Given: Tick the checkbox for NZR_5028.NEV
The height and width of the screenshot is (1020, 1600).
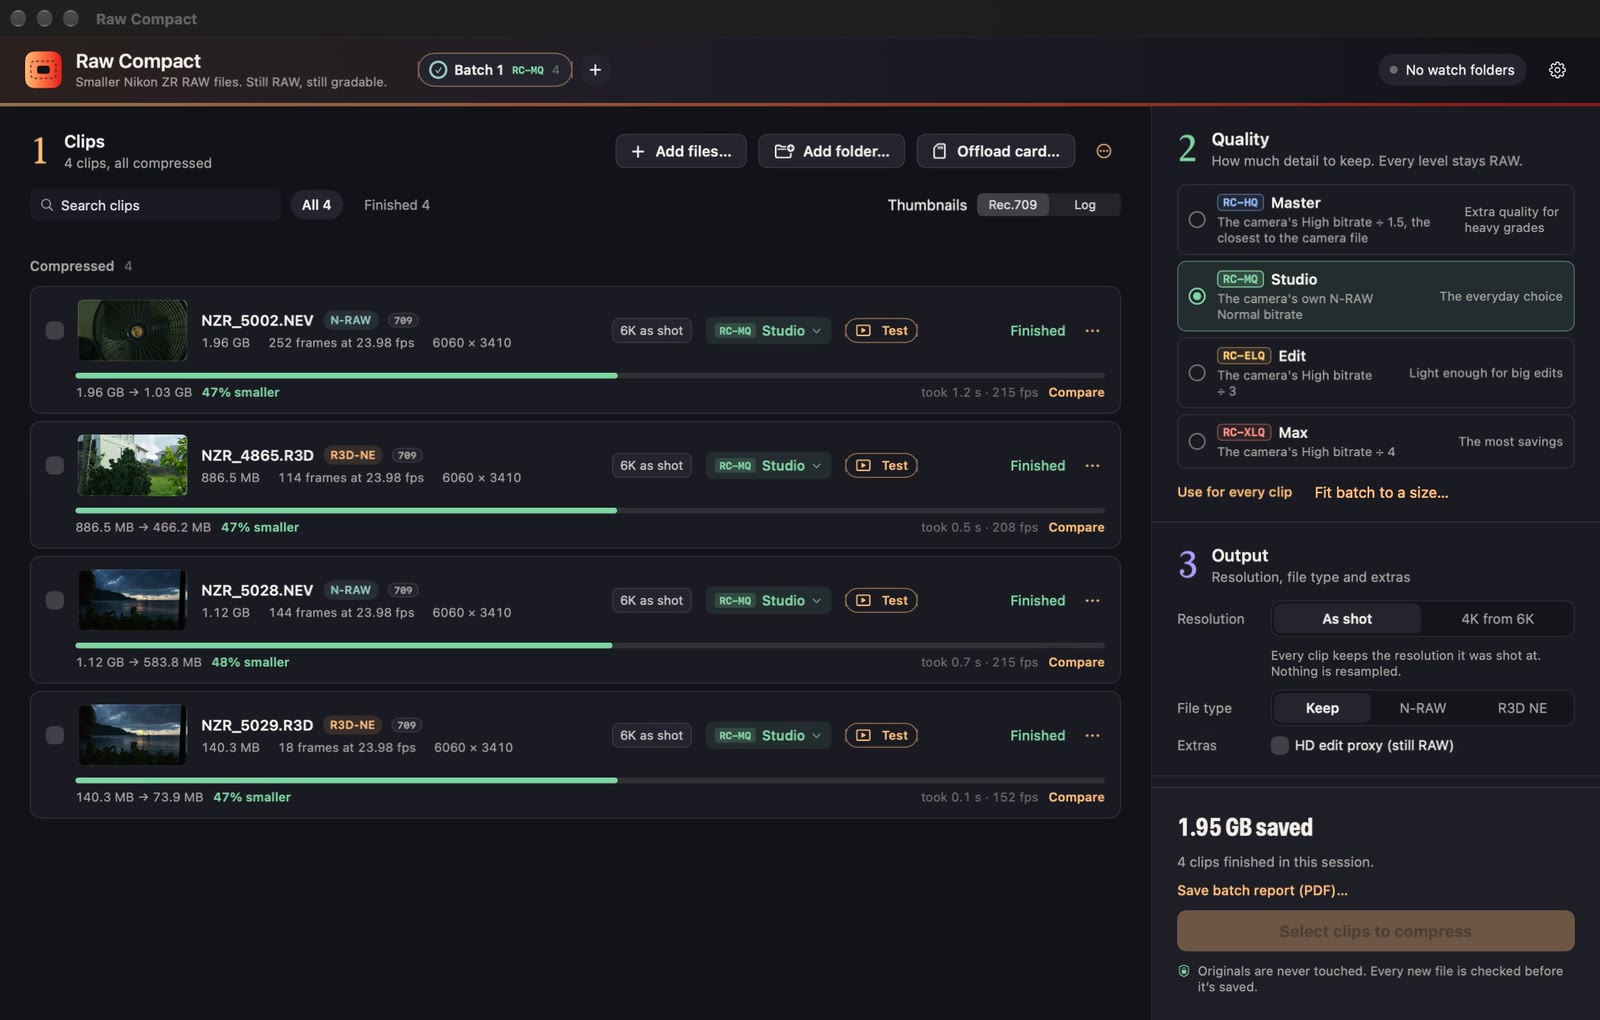Looking at the screenshot, I should point(55,601).
